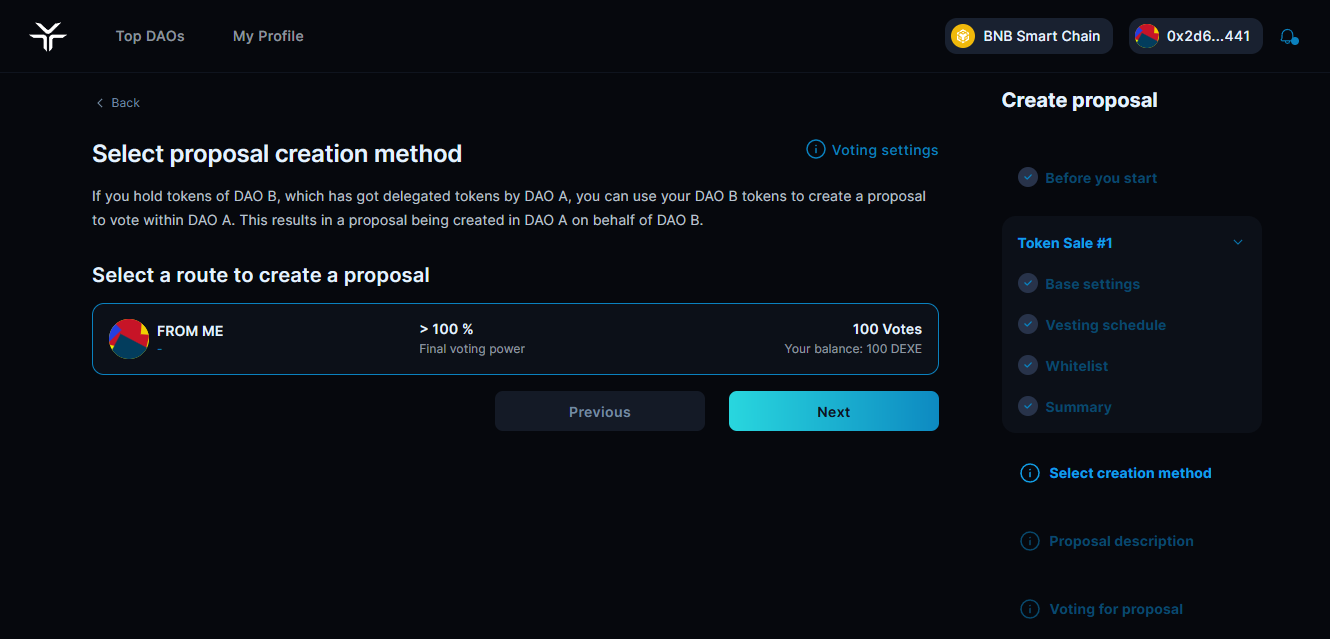Collapse the Token Sale #1 section chevron
1330x639 pixels.
(1238, 243)
